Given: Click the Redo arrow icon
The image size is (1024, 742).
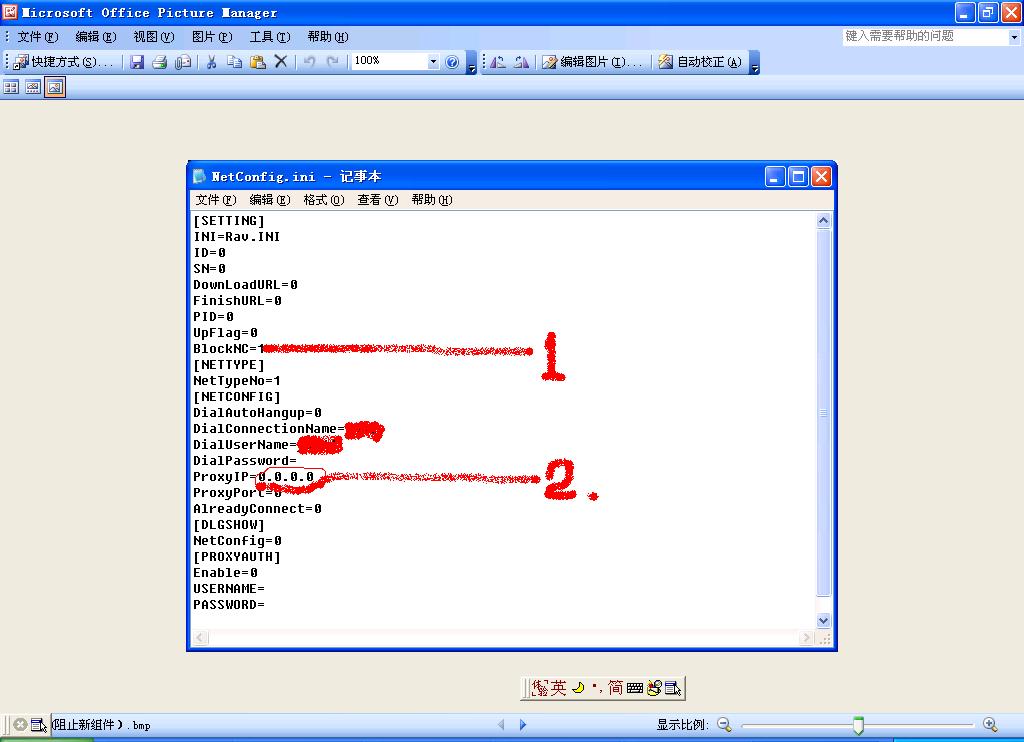Looking at the screenshot, I should [333, 62].
